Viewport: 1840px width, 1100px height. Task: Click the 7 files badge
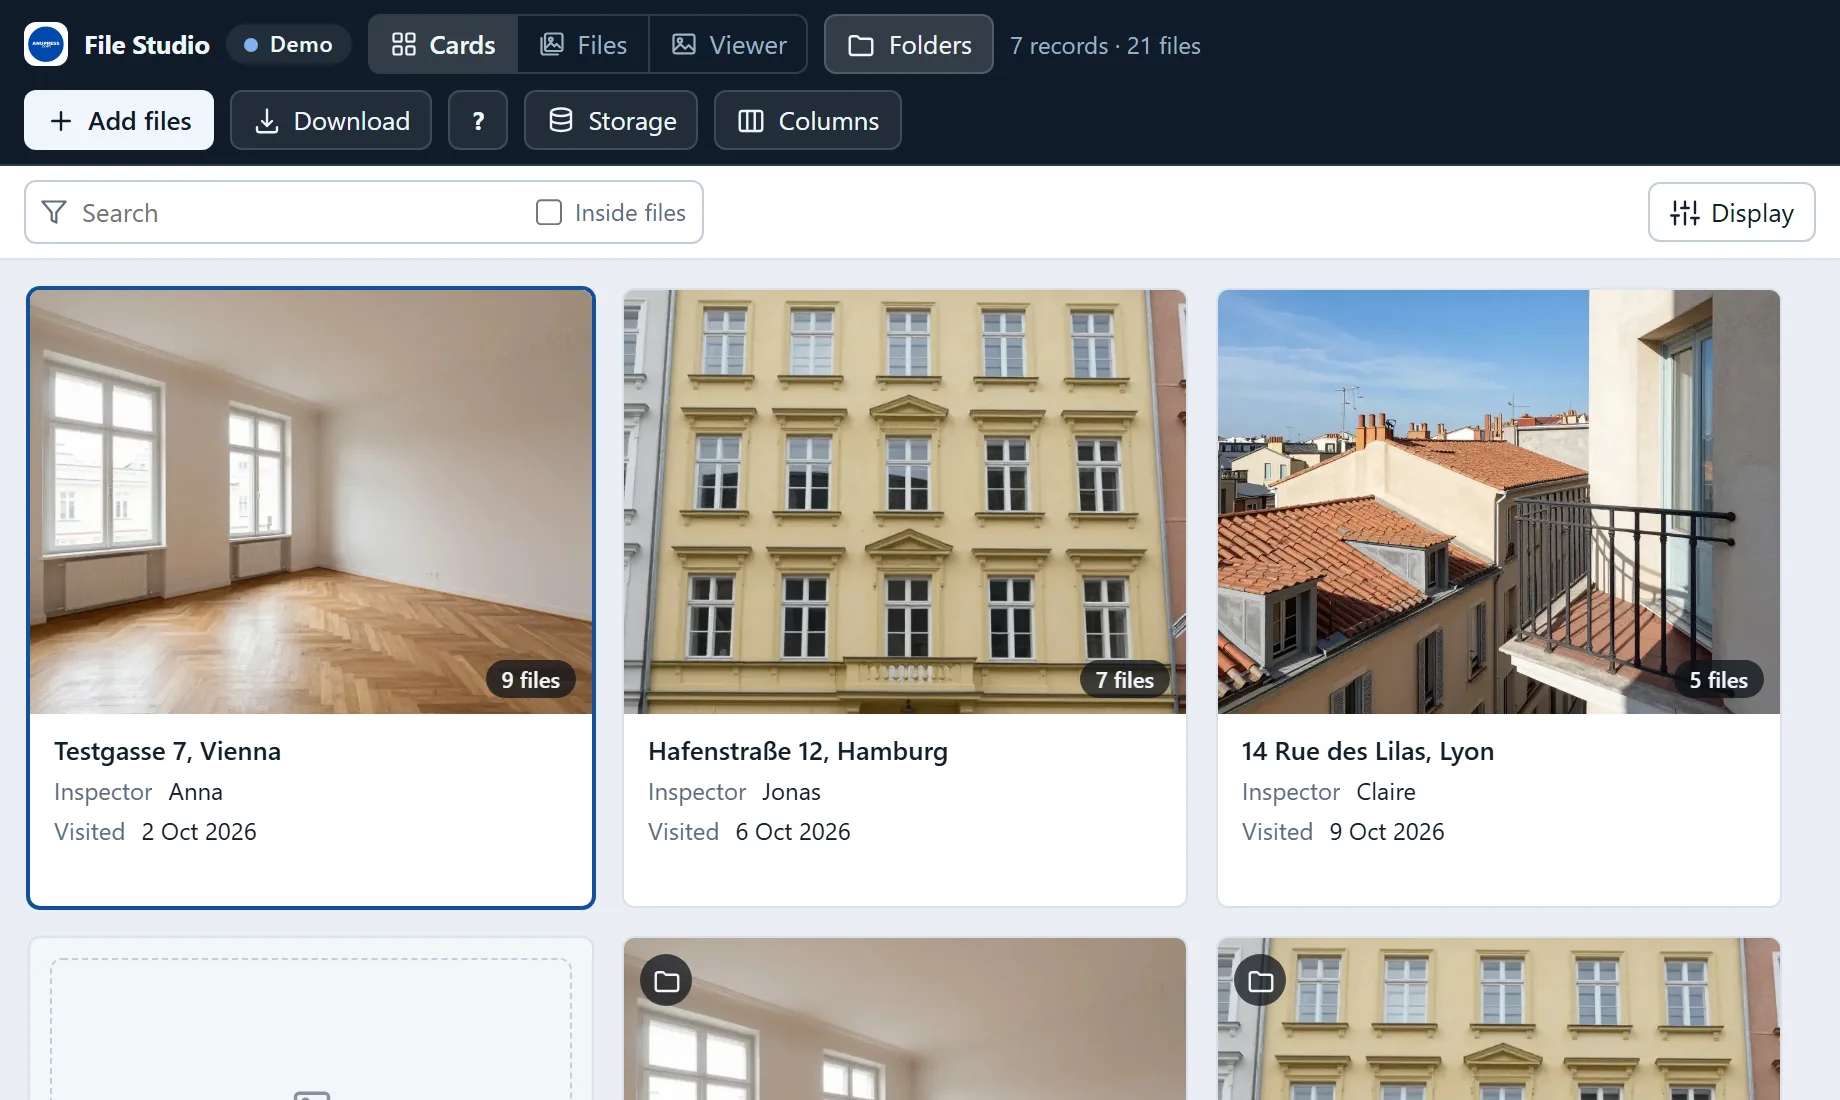[1125, 680]
